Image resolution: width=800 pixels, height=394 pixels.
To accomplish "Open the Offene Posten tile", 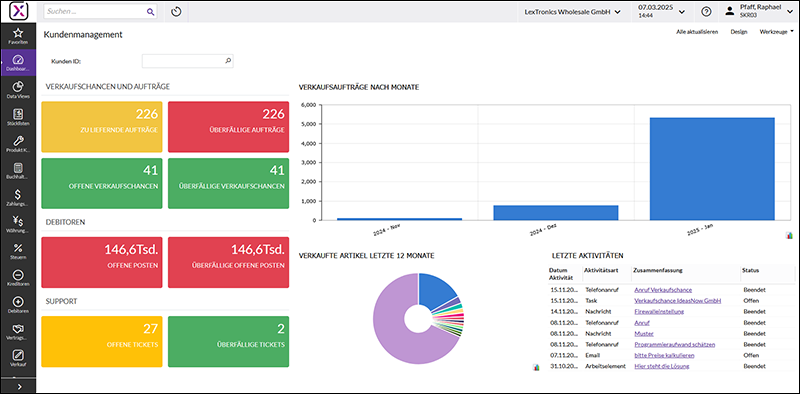I will [x=102, y=262].
